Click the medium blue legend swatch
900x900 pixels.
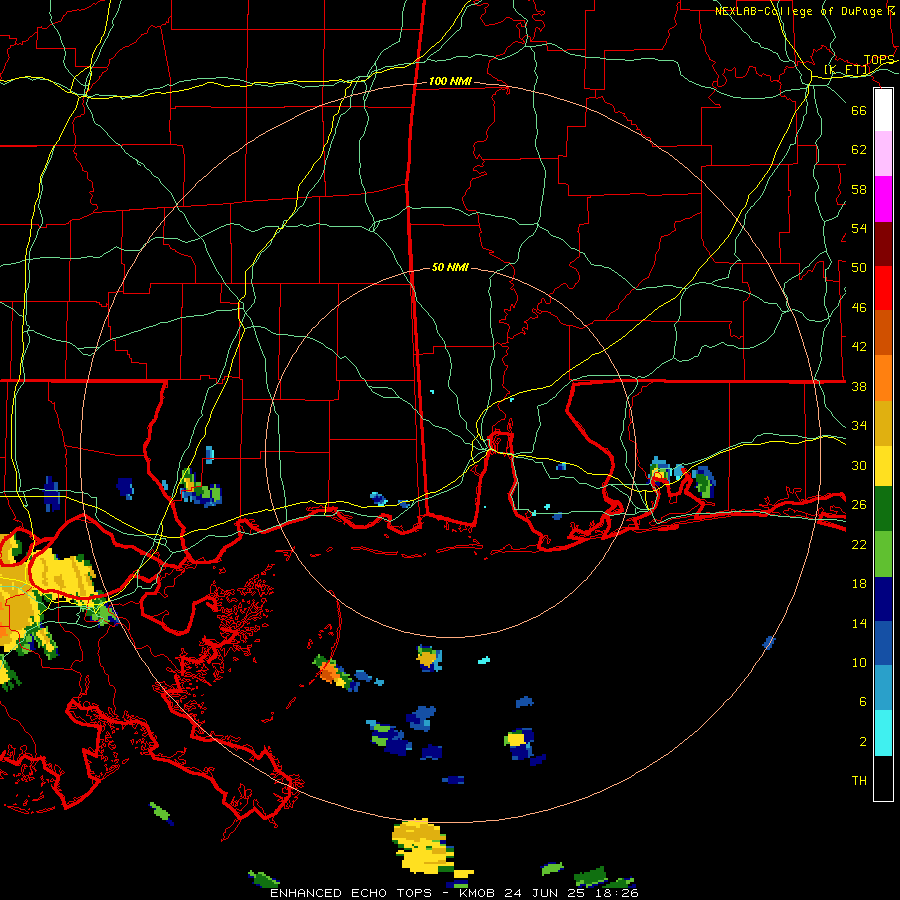(883, 643)
